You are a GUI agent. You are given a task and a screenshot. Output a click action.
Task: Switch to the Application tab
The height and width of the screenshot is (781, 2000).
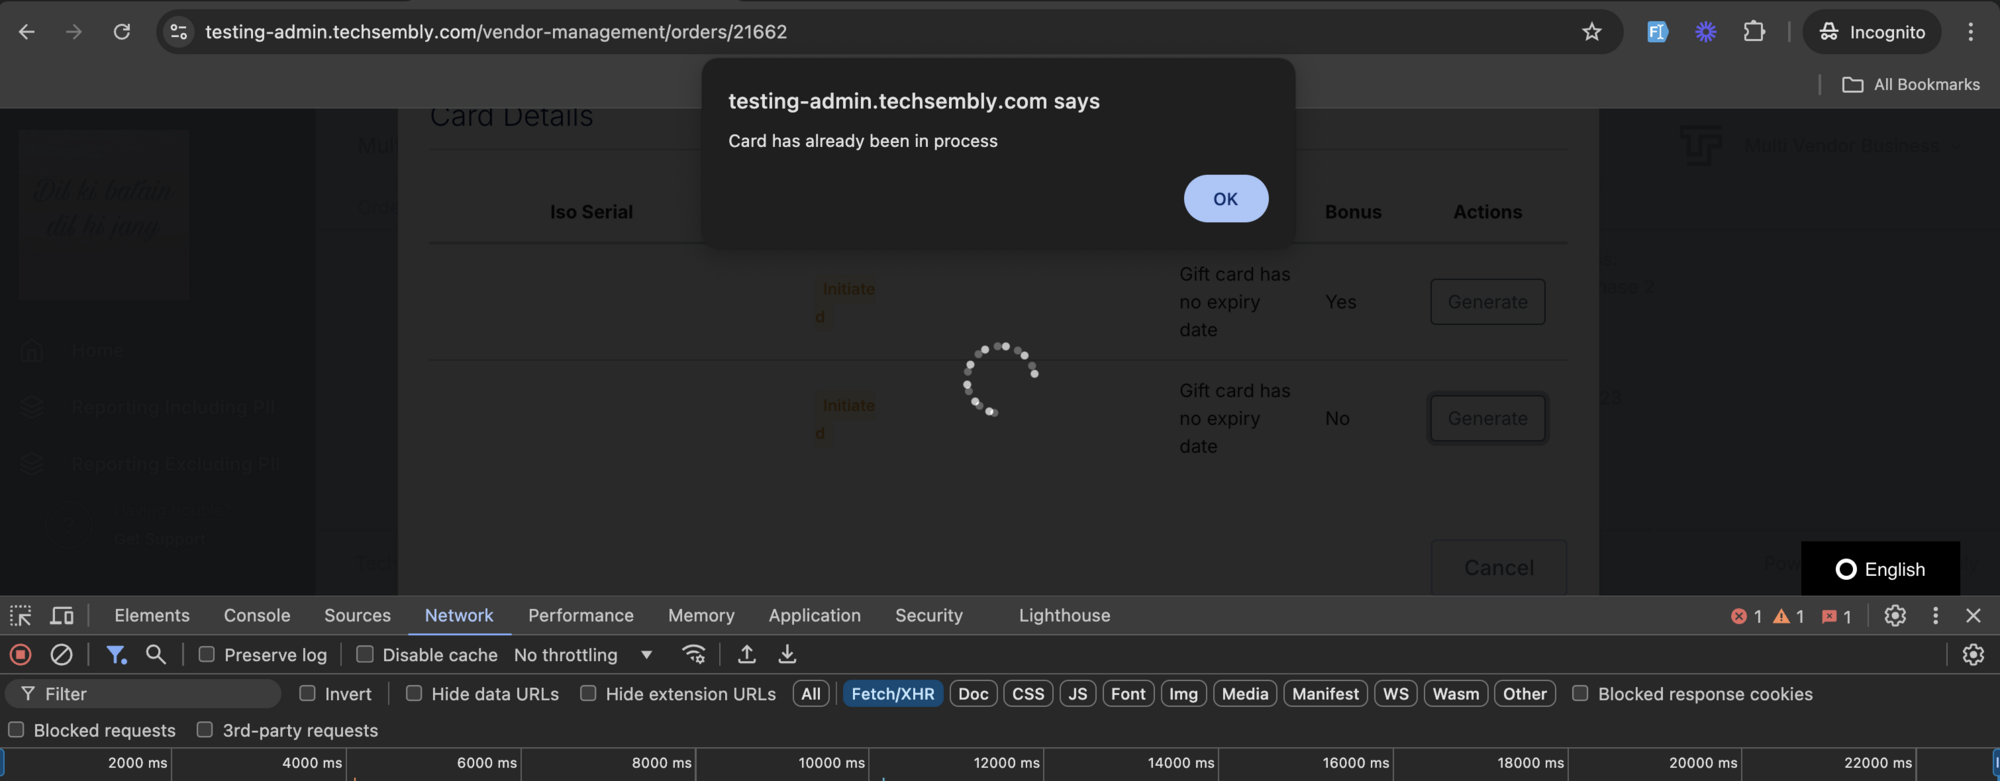[x=814, y=616]
